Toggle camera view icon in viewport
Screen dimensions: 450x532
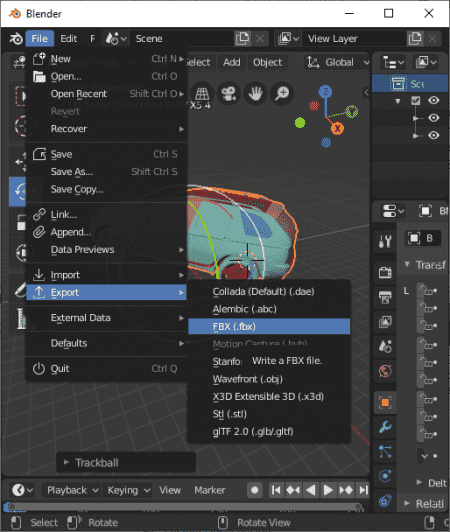(229, 93)
